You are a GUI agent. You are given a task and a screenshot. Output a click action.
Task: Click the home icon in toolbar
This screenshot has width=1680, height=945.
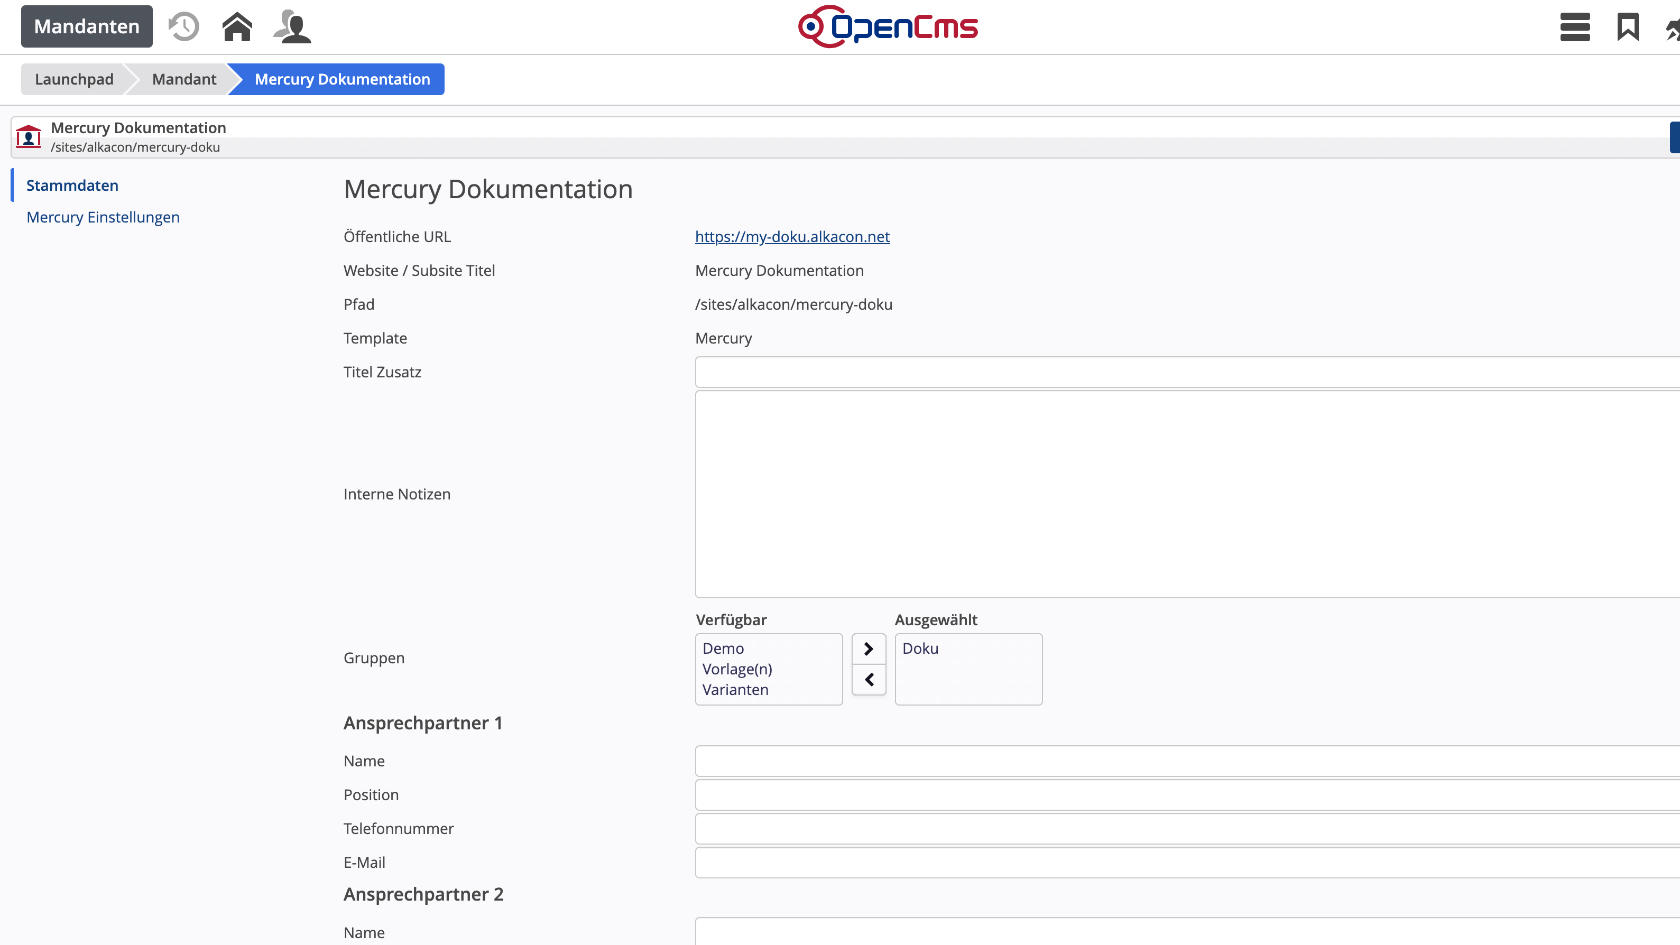tap(237, 27)
